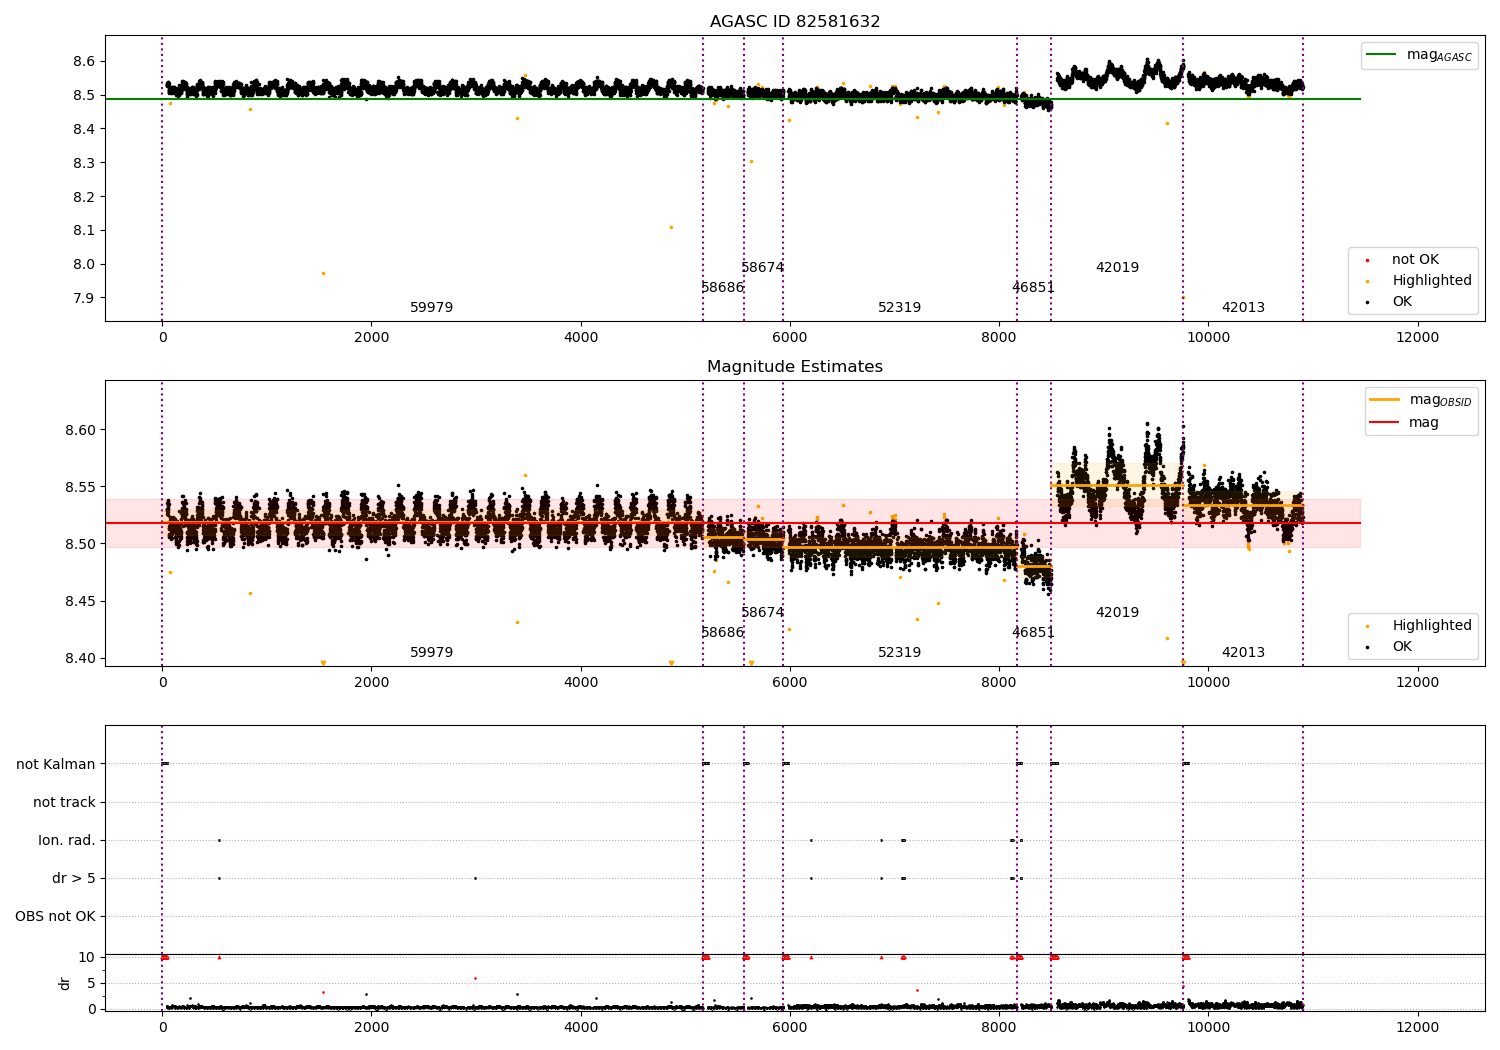The height and width of the screenshot is (1050, 1500).
Task: Click y-axis tick "8.2" in AGASC ID plot
Action: coord(84,197)
